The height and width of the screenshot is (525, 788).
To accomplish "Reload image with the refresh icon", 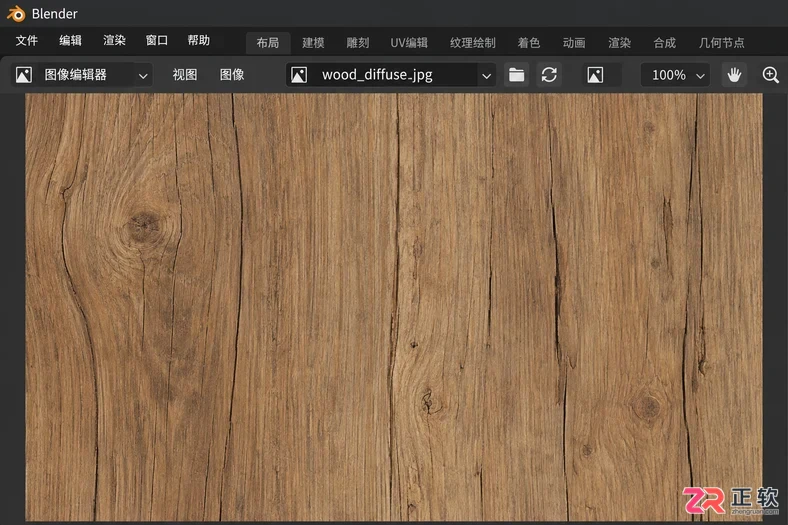I will [x=549, y=75].
